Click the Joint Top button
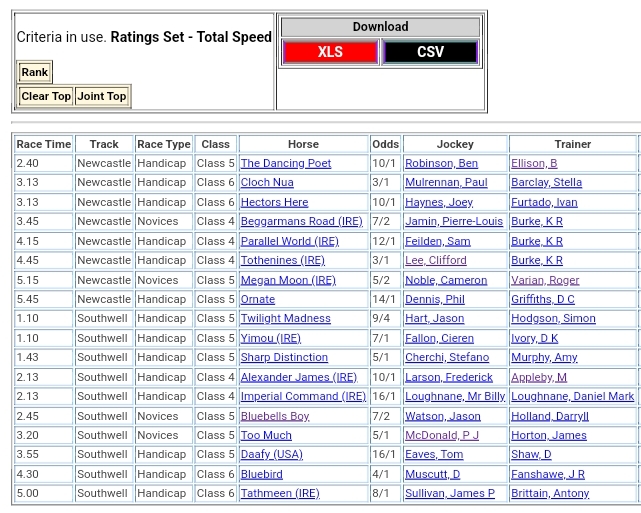The width and height of the screenshot is (641, 513). (102, 97)
